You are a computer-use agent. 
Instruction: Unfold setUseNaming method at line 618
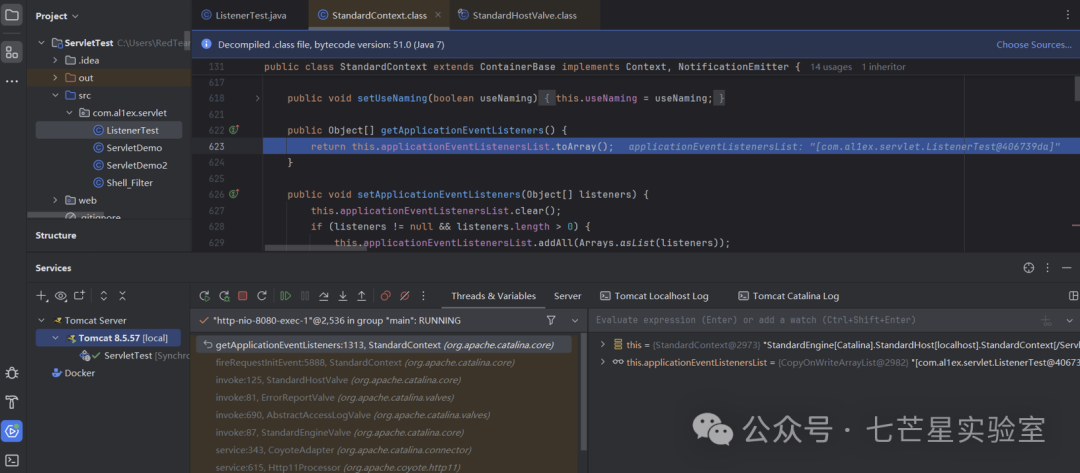pyautogui.click(x=258, y=98)
